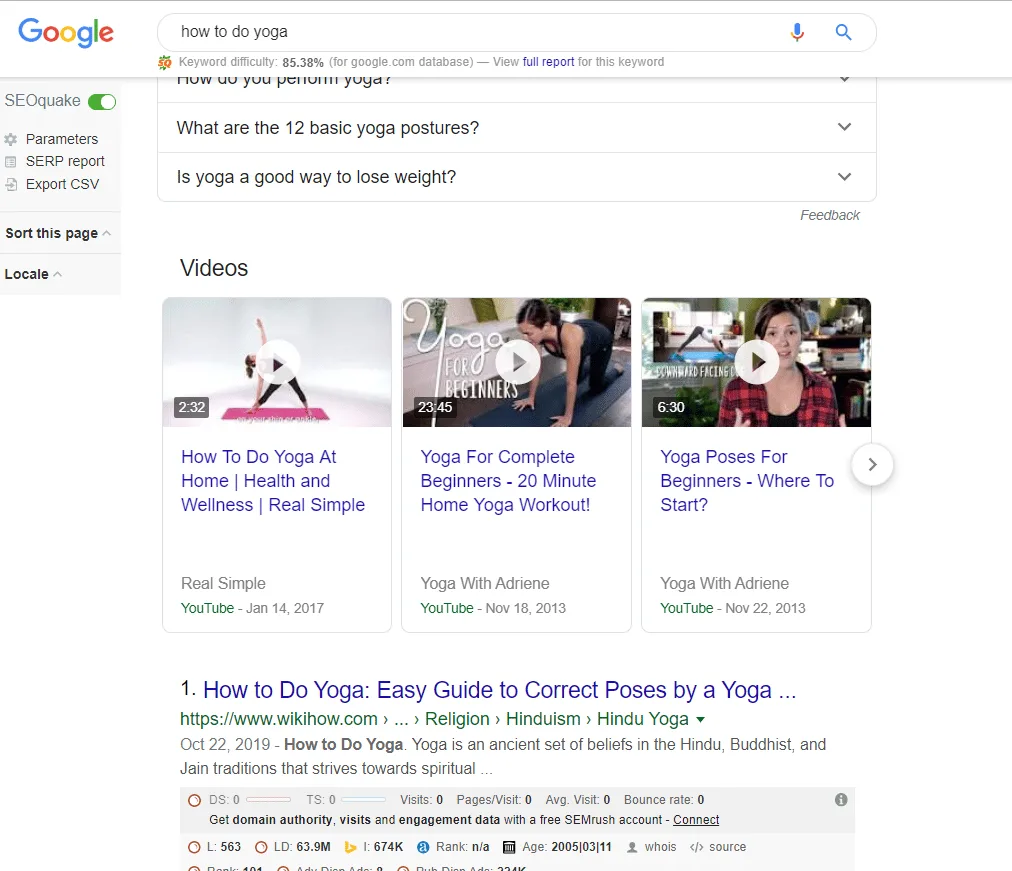Click the SEOquake info icon on result bar
The height and width of the screenshot is (871, 1012).
coord(841,800)
